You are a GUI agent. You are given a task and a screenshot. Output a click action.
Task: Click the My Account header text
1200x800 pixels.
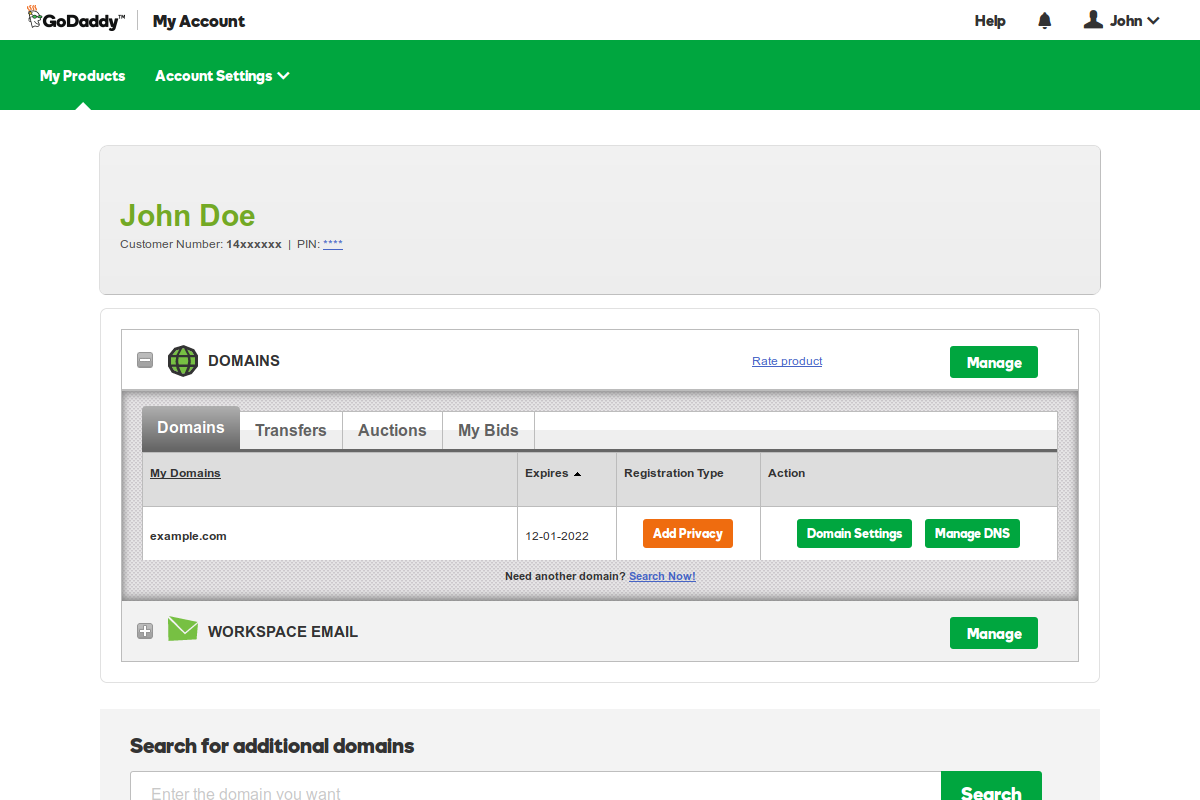(x=199, y=21)
